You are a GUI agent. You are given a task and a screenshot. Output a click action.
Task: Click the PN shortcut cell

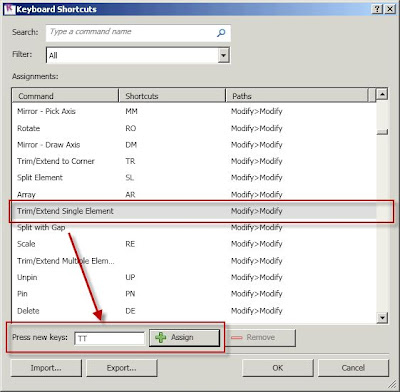(x=130, y=294)
